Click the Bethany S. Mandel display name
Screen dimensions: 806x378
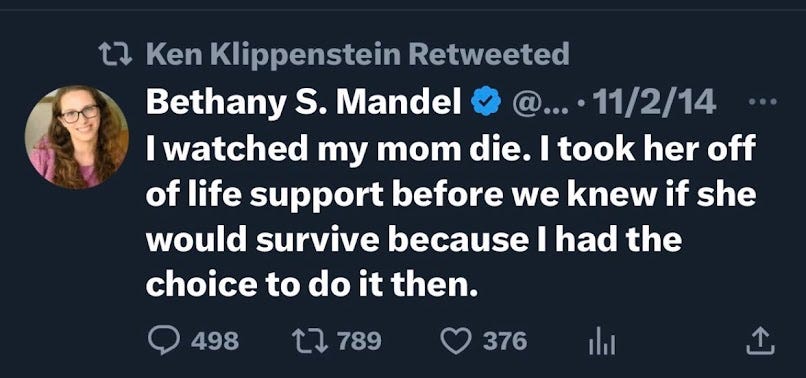304,103
